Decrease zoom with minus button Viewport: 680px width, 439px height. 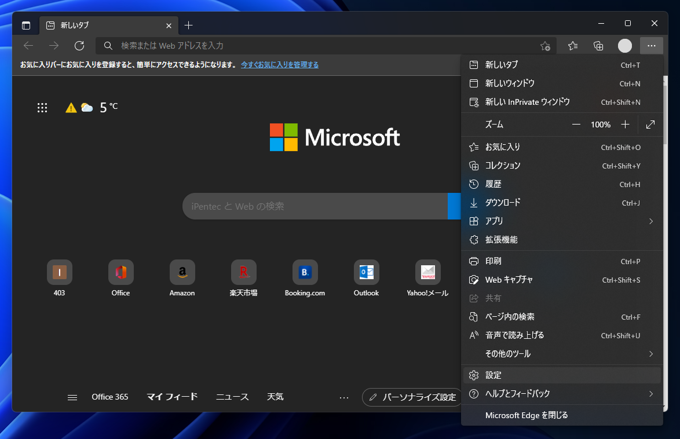[x=576, y=125]
